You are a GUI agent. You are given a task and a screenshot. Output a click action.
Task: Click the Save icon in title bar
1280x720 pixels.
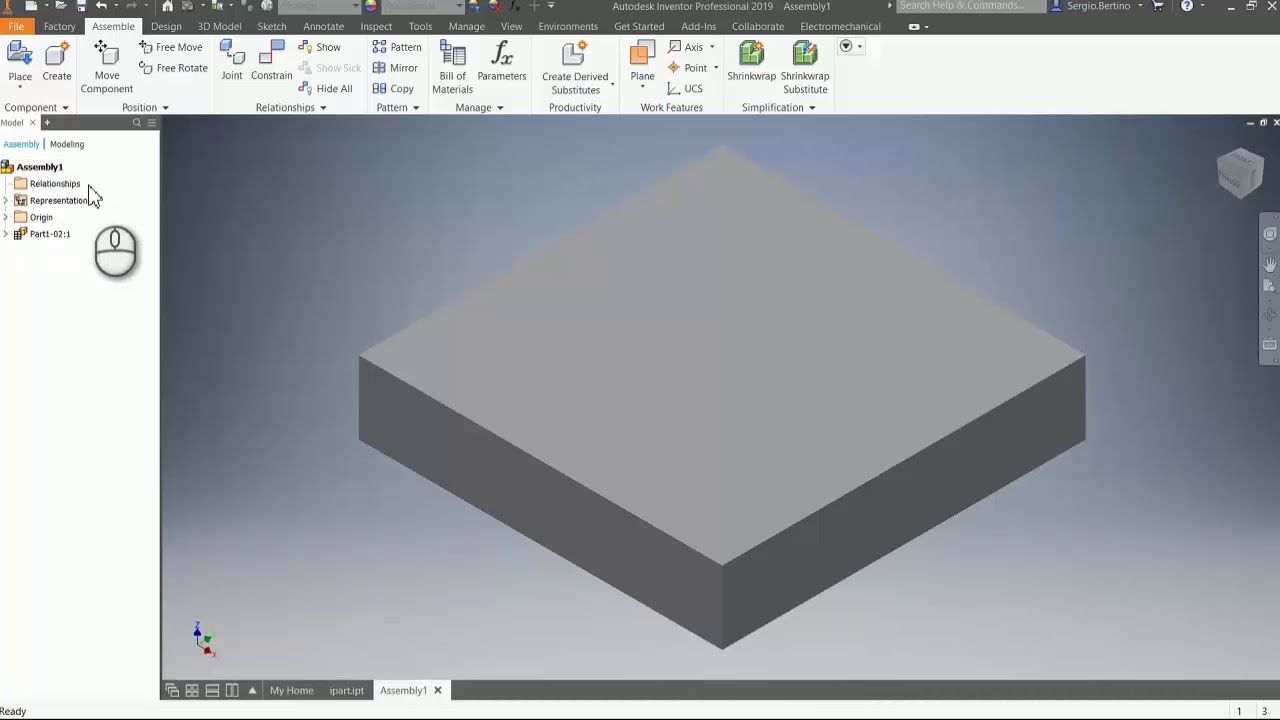82,6
